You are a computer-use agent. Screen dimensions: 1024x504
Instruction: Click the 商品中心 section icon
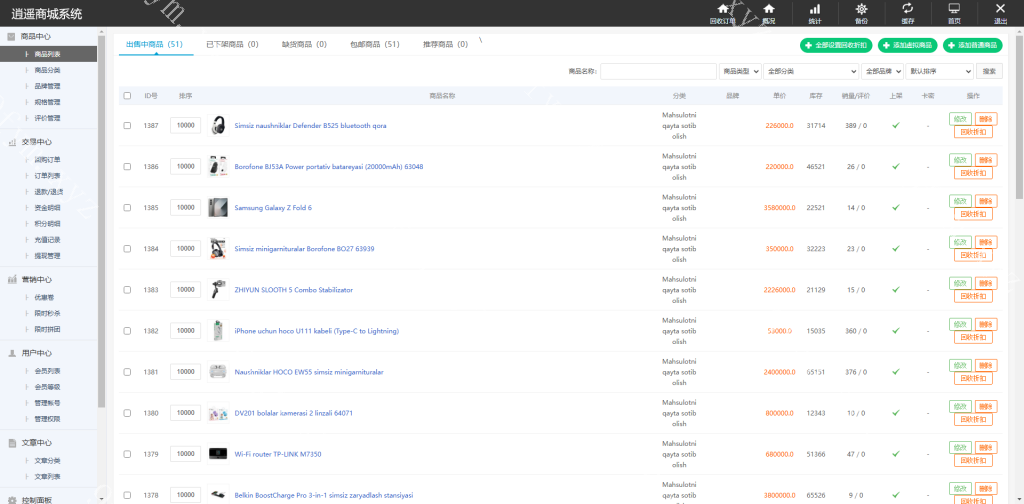click(11, 37)
